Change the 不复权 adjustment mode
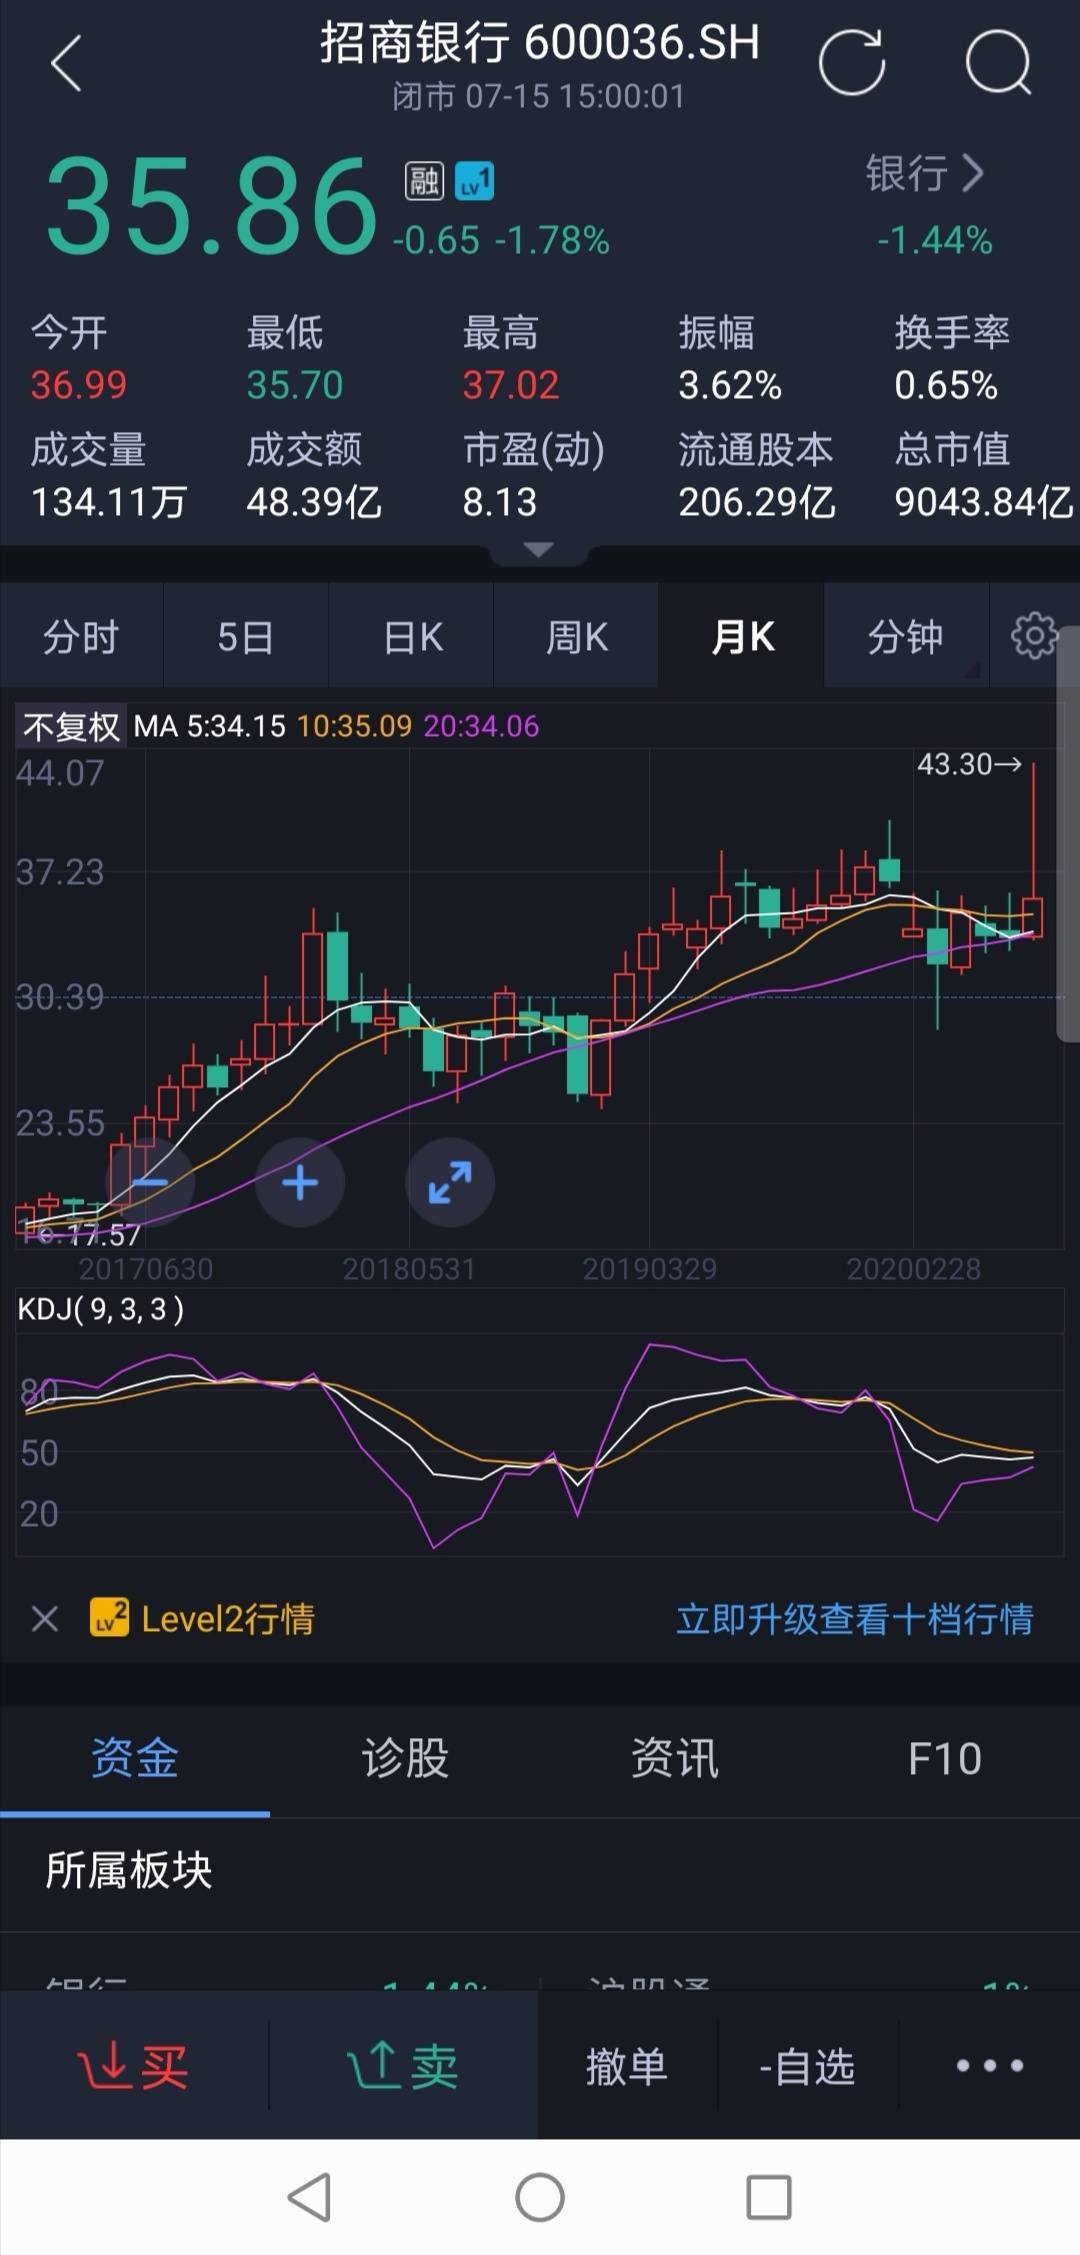Image resolution: width=1080 pixels, height=2255 pixels. click(71, 726)
